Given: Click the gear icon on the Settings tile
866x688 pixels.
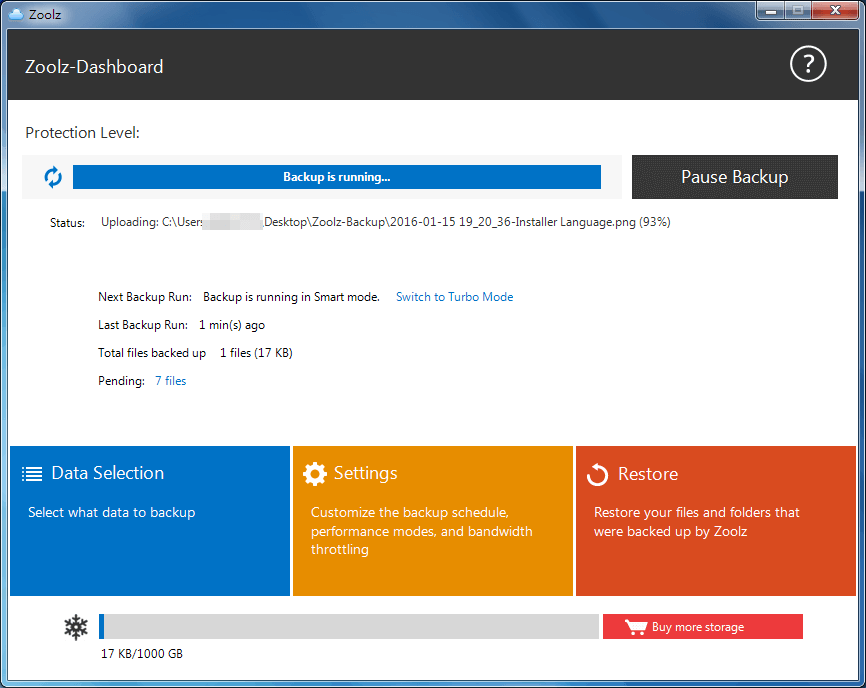Looking at the screenshot, I should [315, 474].
